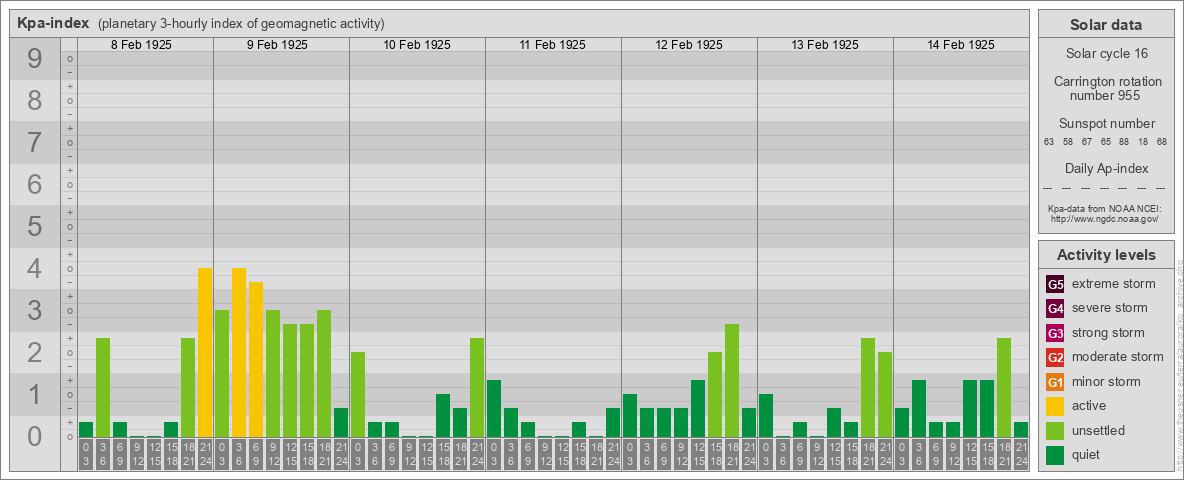The image size is (1184, 480).
Task: Click the '11 Feb 1925' date header
Action: coord(553,45)
